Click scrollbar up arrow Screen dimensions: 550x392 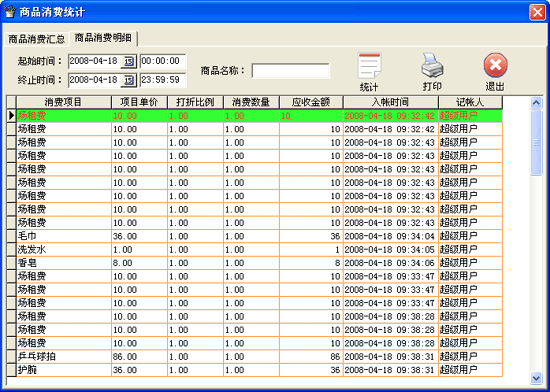pyautogui.click(x=536, y=103)
